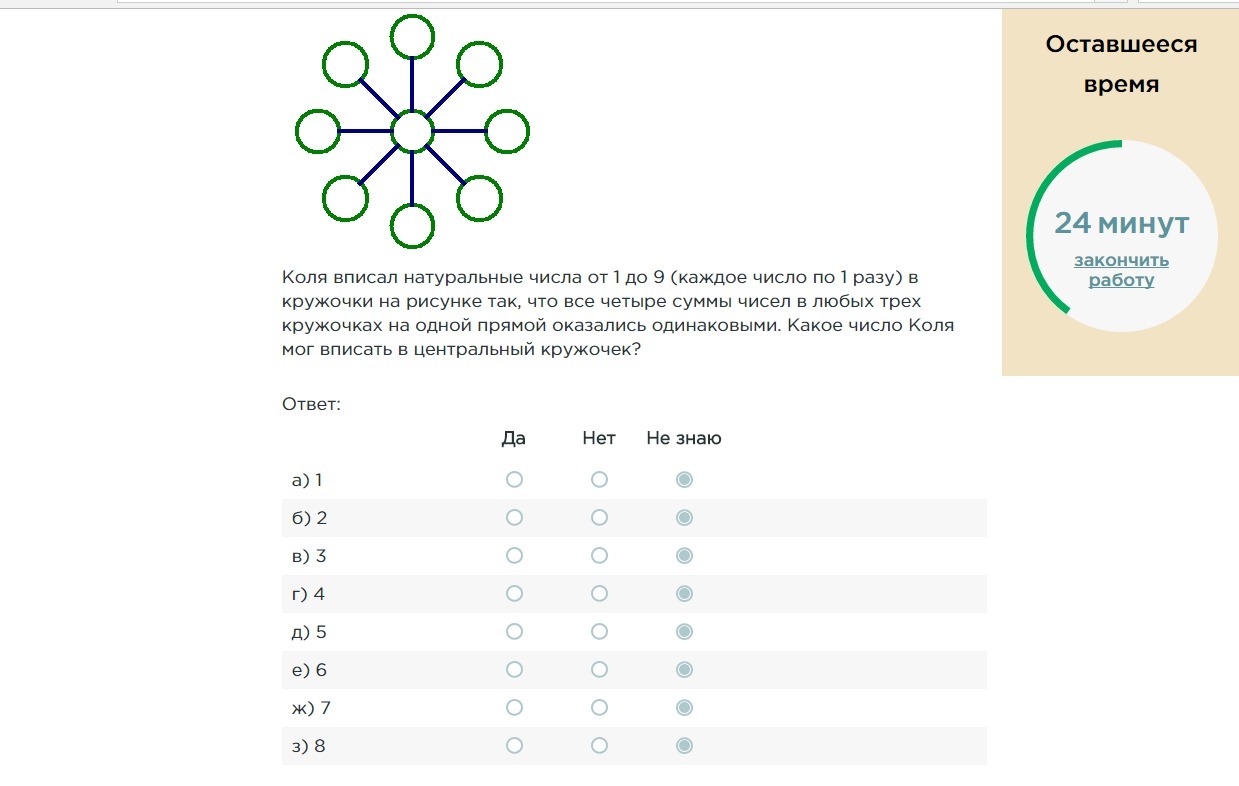
Task: Choose "Да" for answer в) 3
Action: (x=514, y=556)
